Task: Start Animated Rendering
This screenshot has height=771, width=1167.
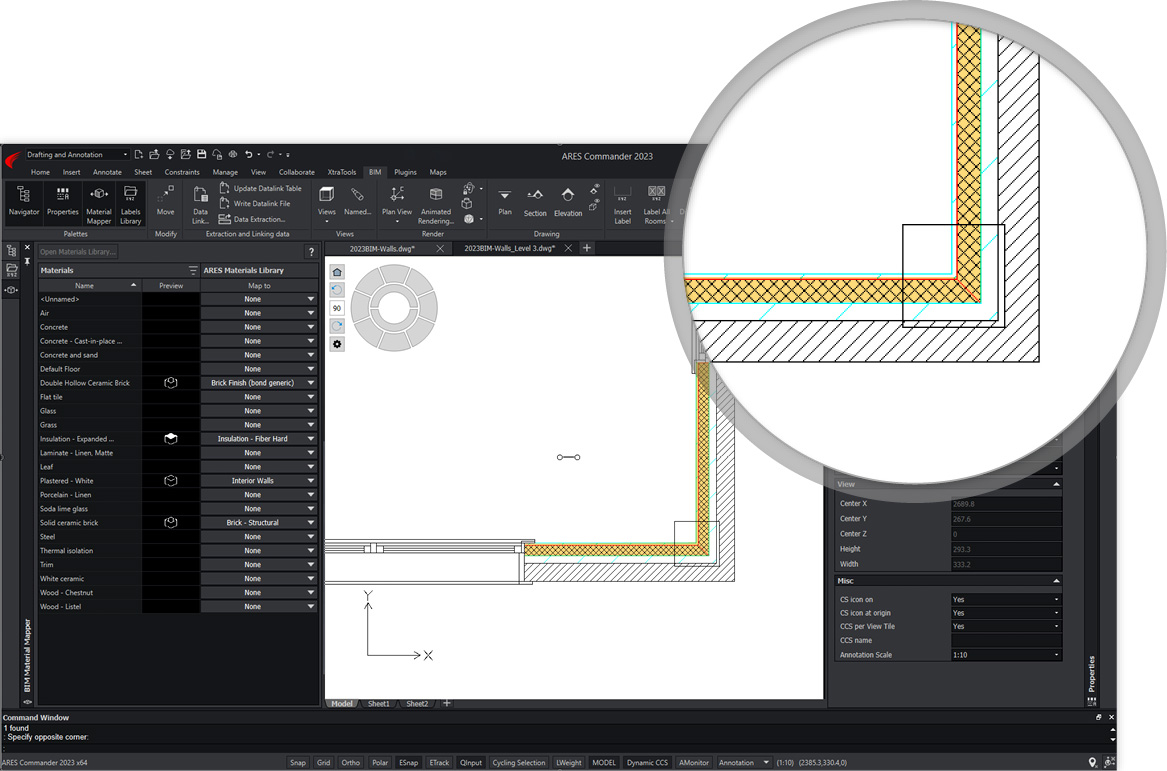Action: coord(435,205)
